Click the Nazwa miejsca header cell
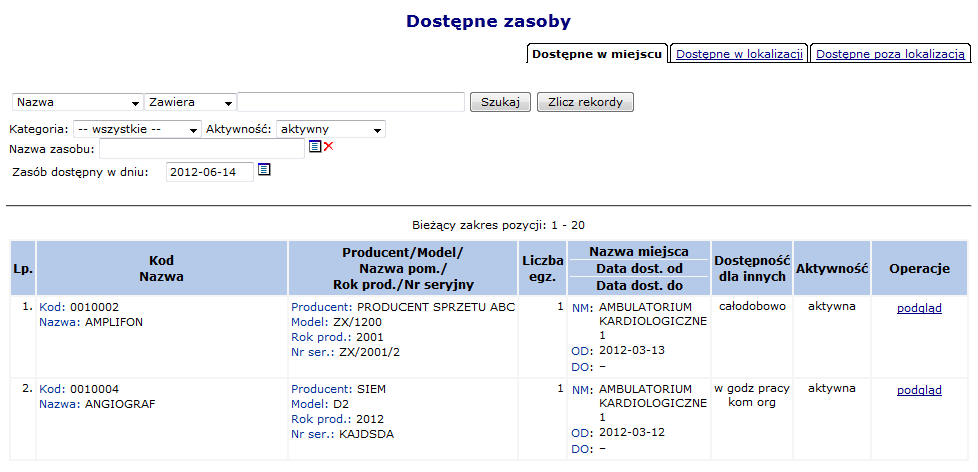This screenshot has width=978, height=472. click(x=639, y=252)
